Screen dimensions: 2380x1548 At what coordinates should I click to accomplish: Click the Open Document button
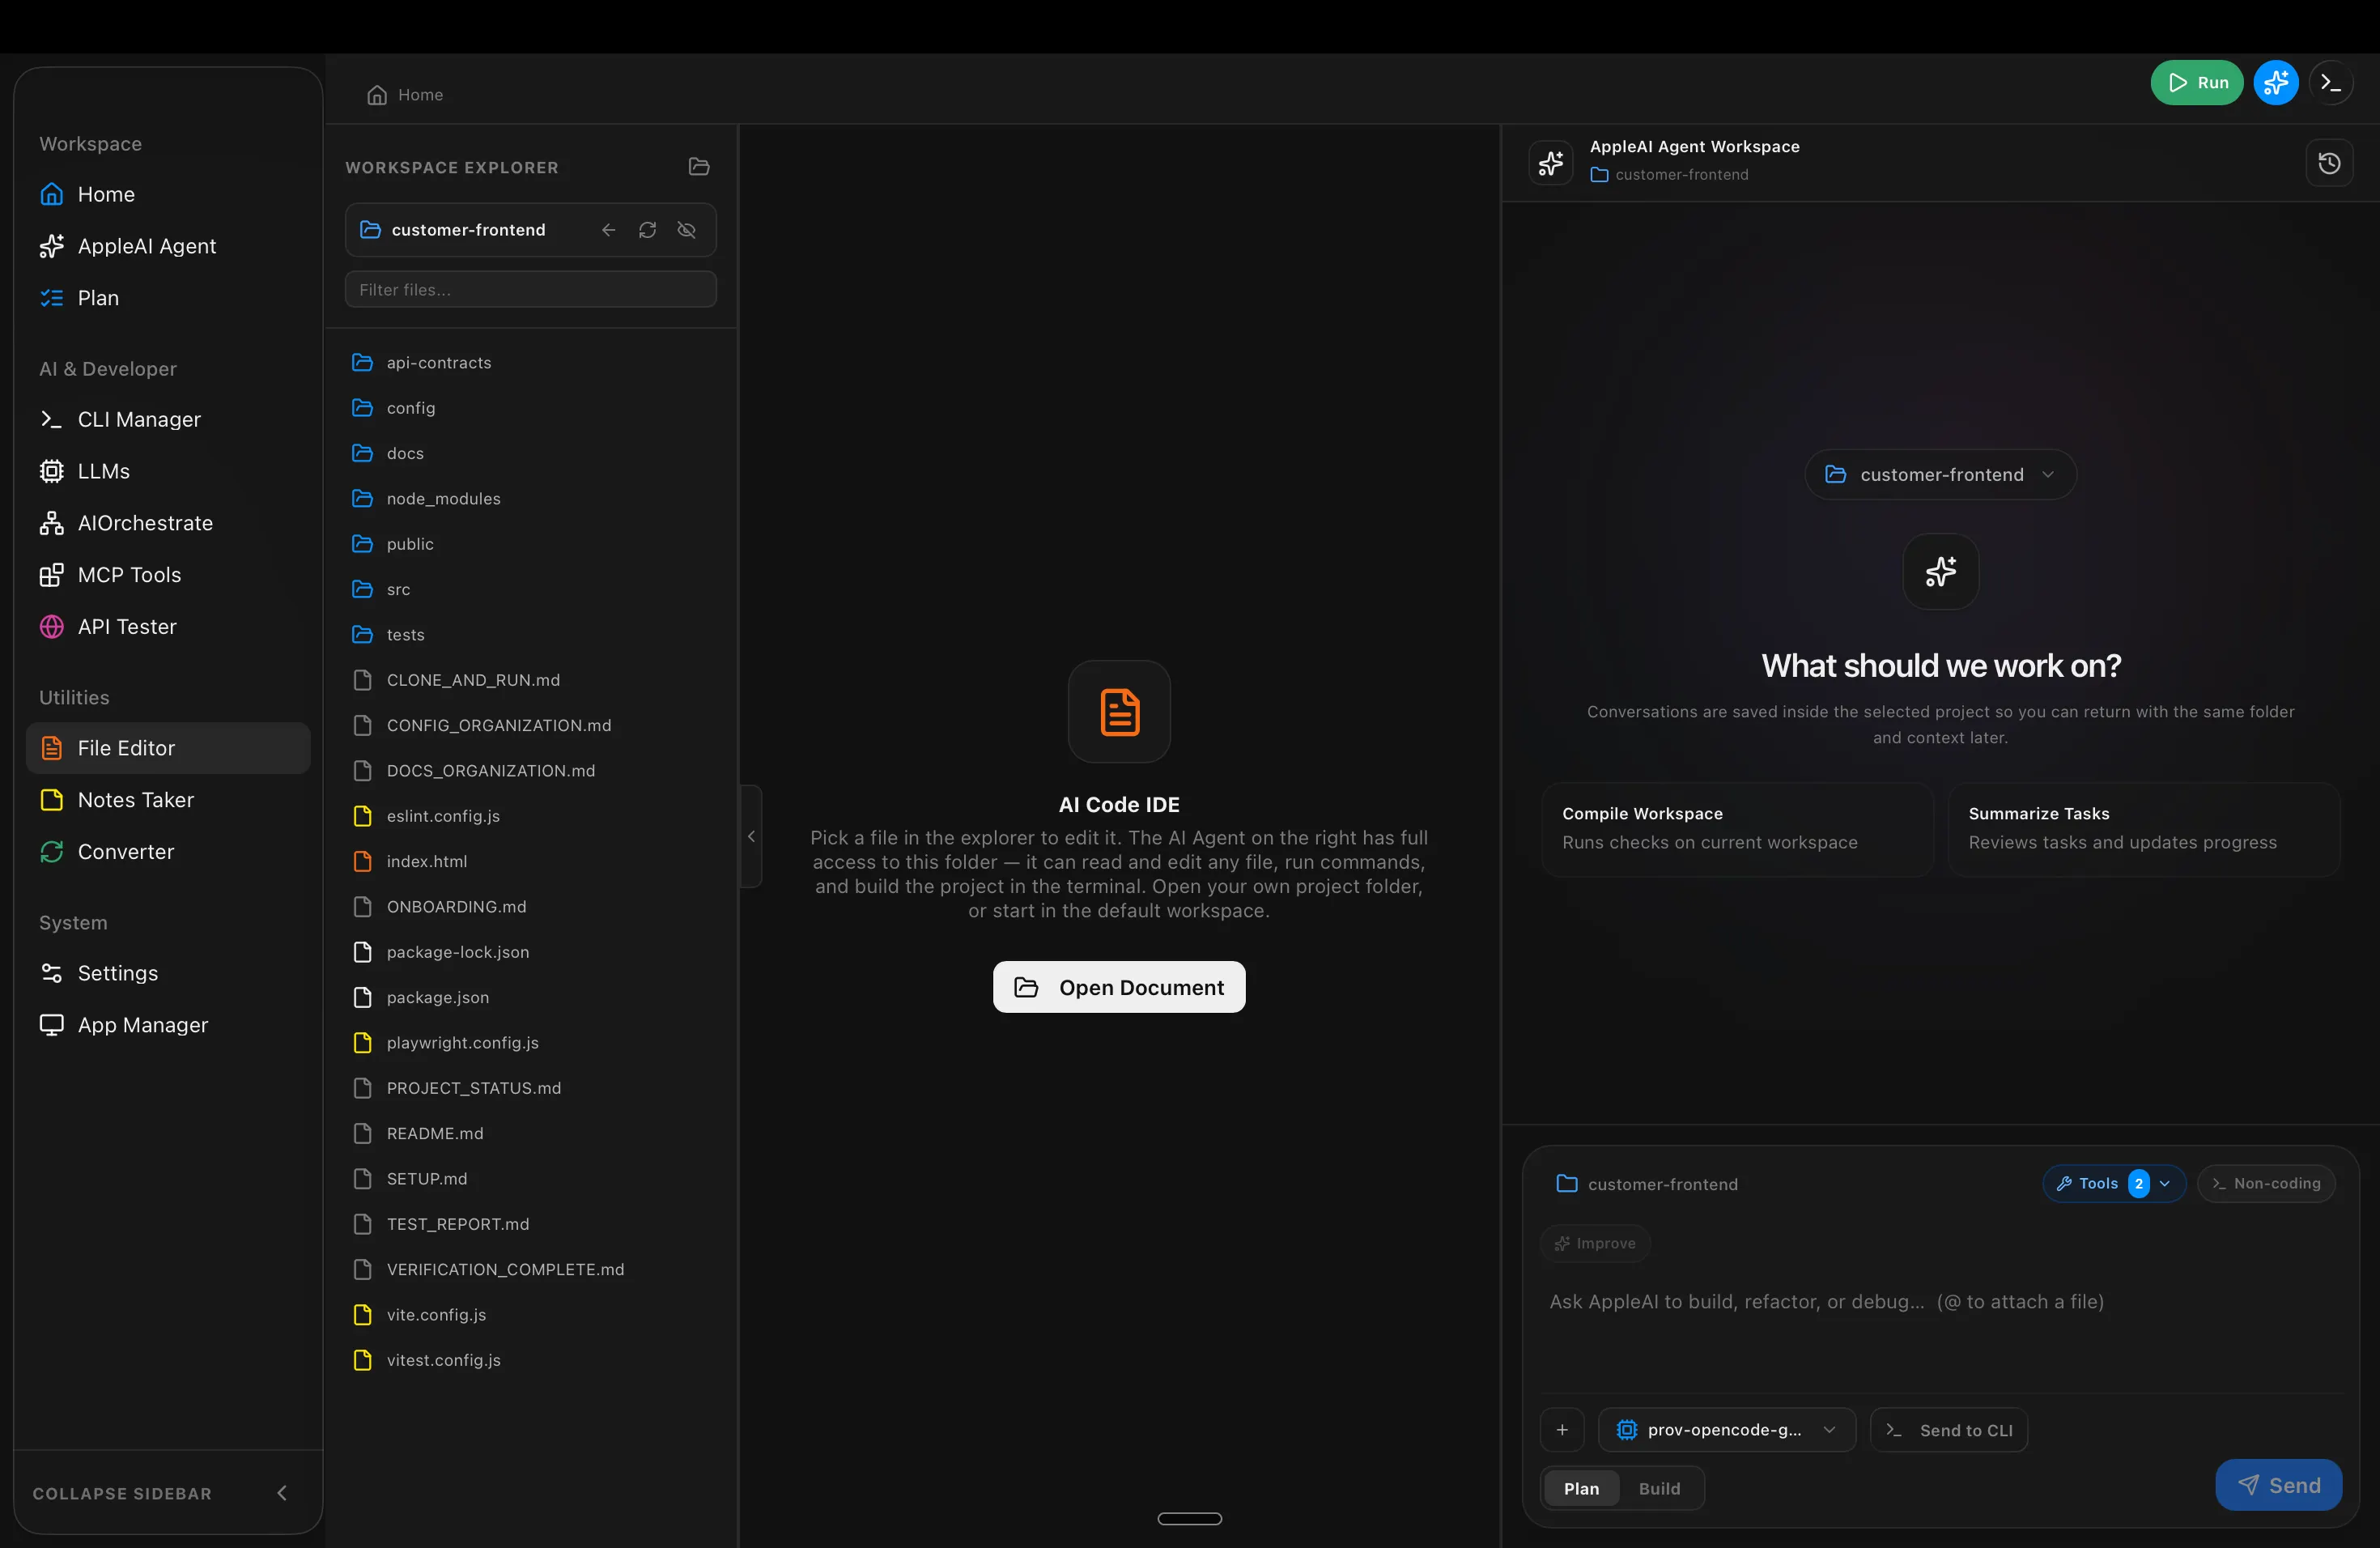tap(1119, 987)
